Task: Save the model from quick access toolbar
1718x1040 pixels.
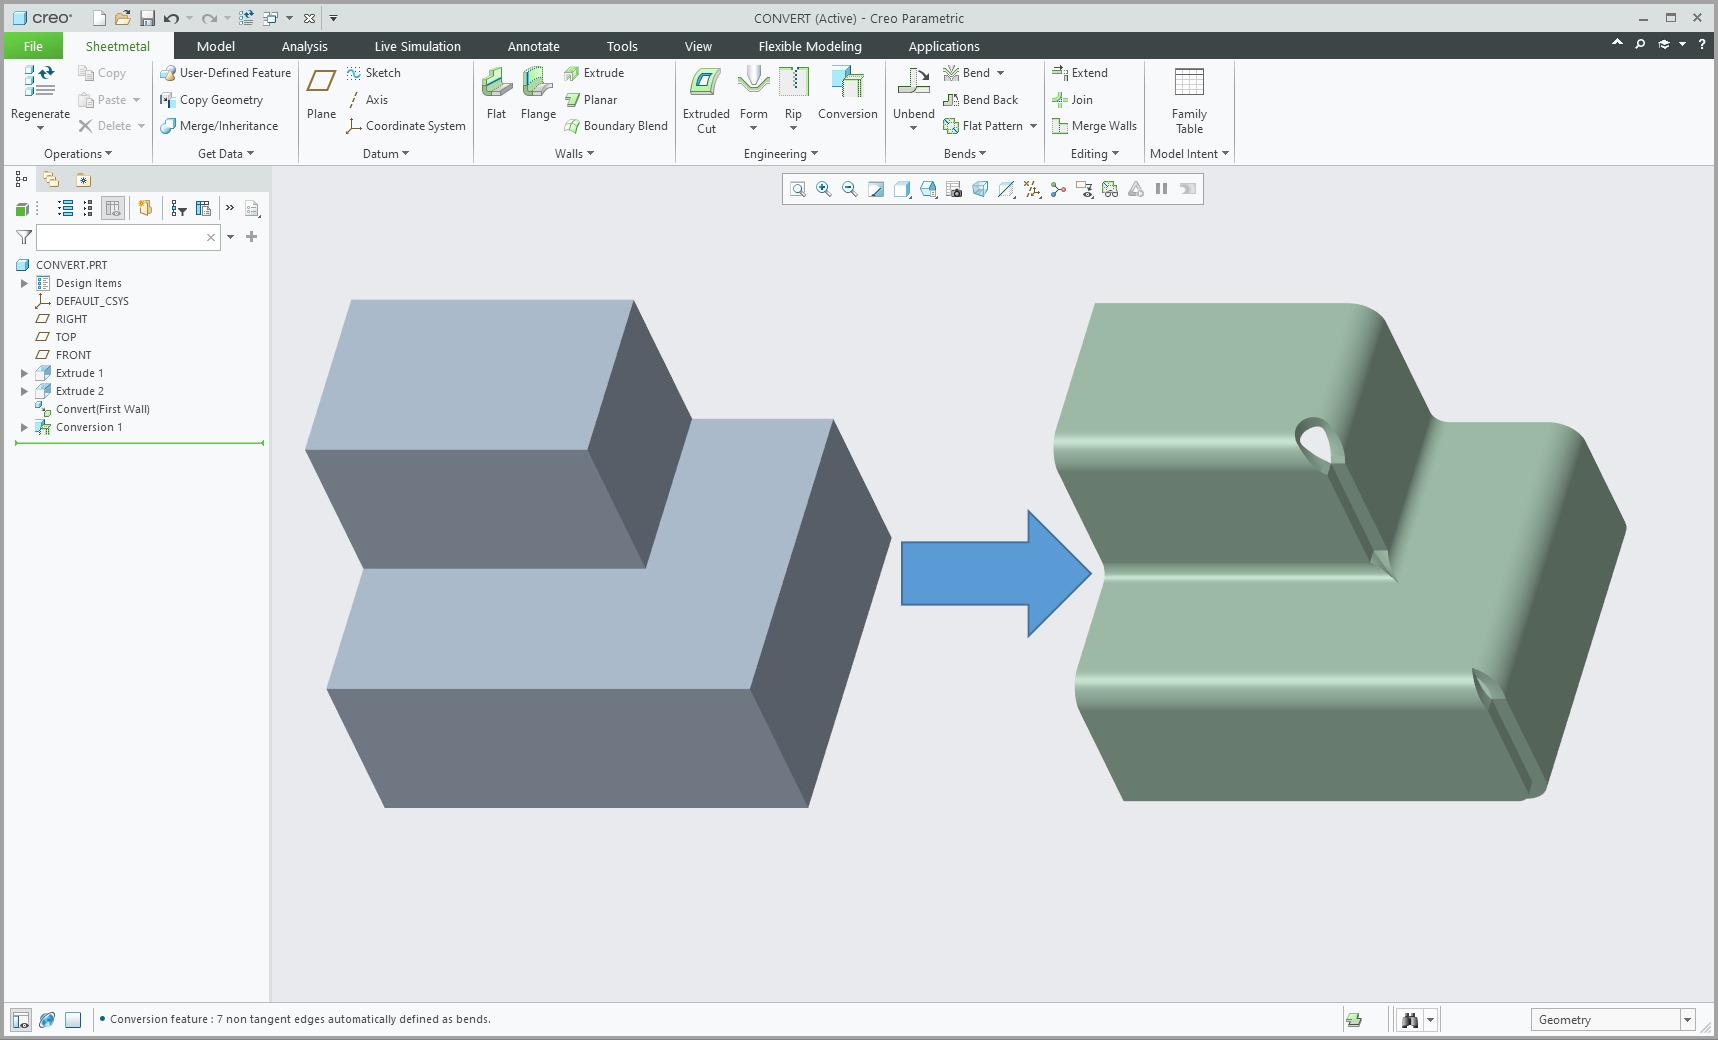Action: tap(147, 18)
